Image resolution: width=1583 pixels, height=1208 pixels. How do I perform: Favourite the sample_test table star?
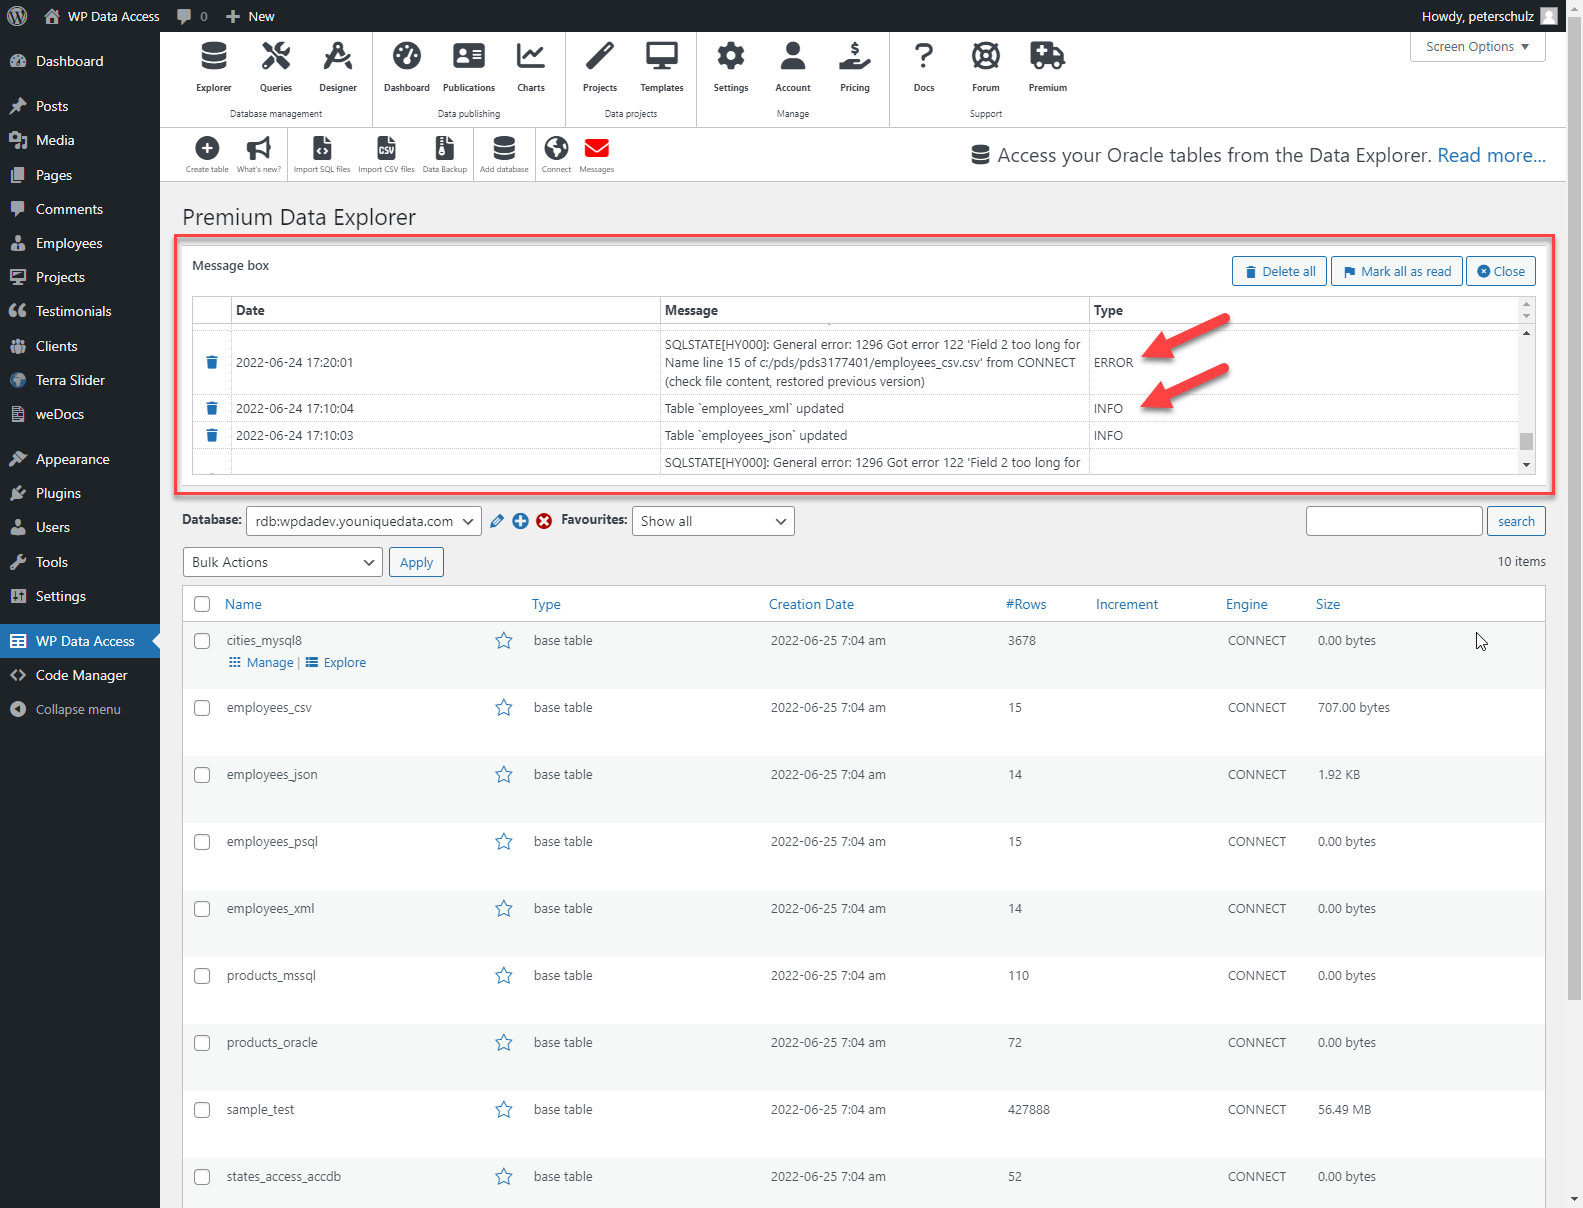pos(504,1110)
